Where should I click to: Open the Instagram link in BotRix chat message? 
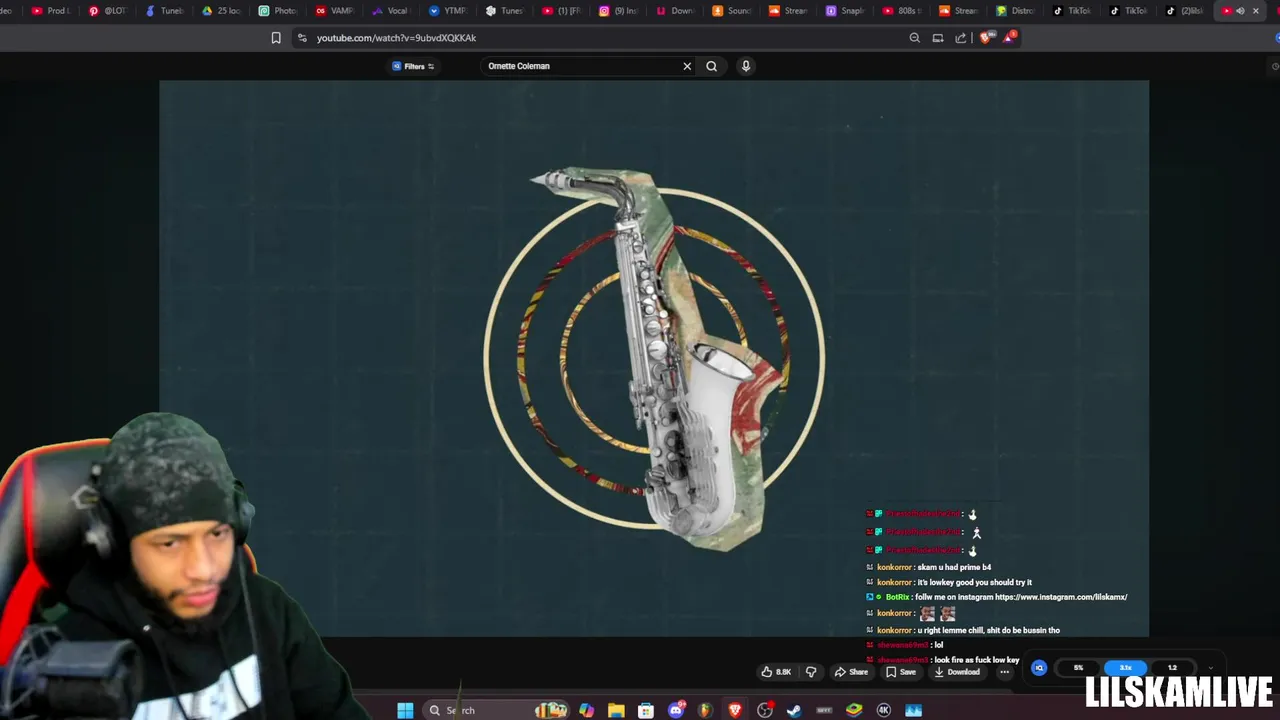point(1061,597)
